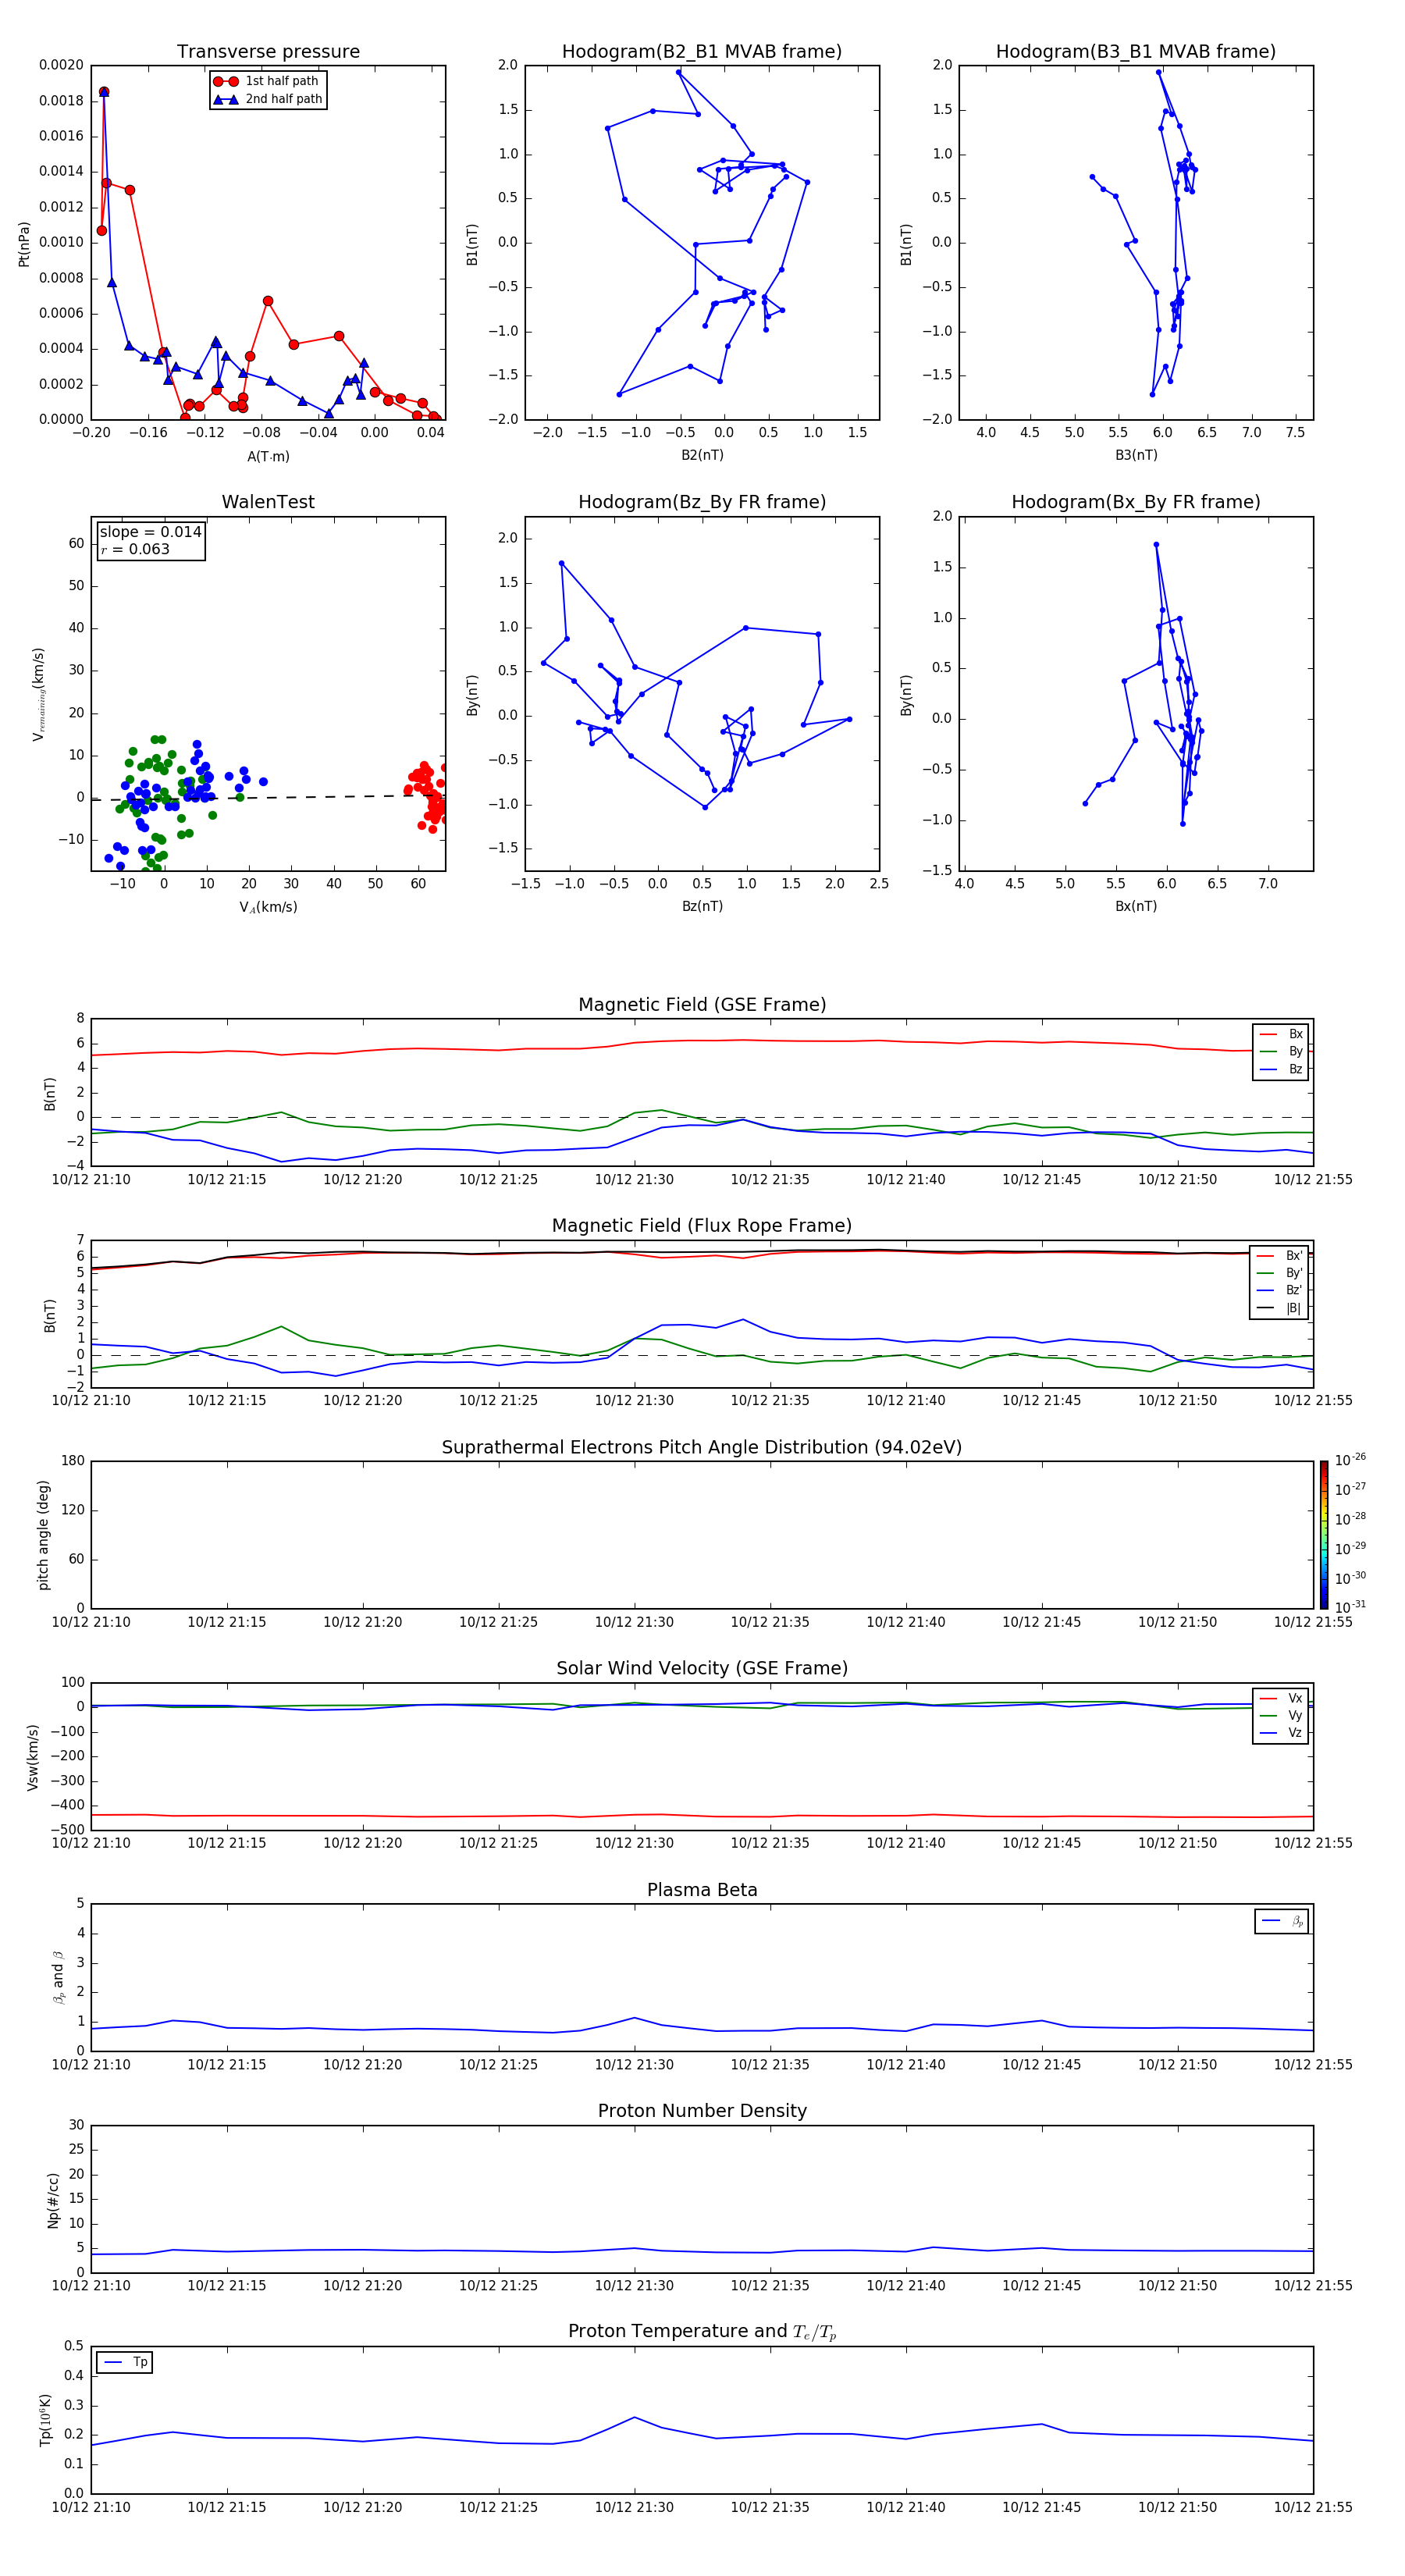Click the 'Hodogram(Bz_By FR frame)' title
1405x2576 pixels.
point(702,502)
